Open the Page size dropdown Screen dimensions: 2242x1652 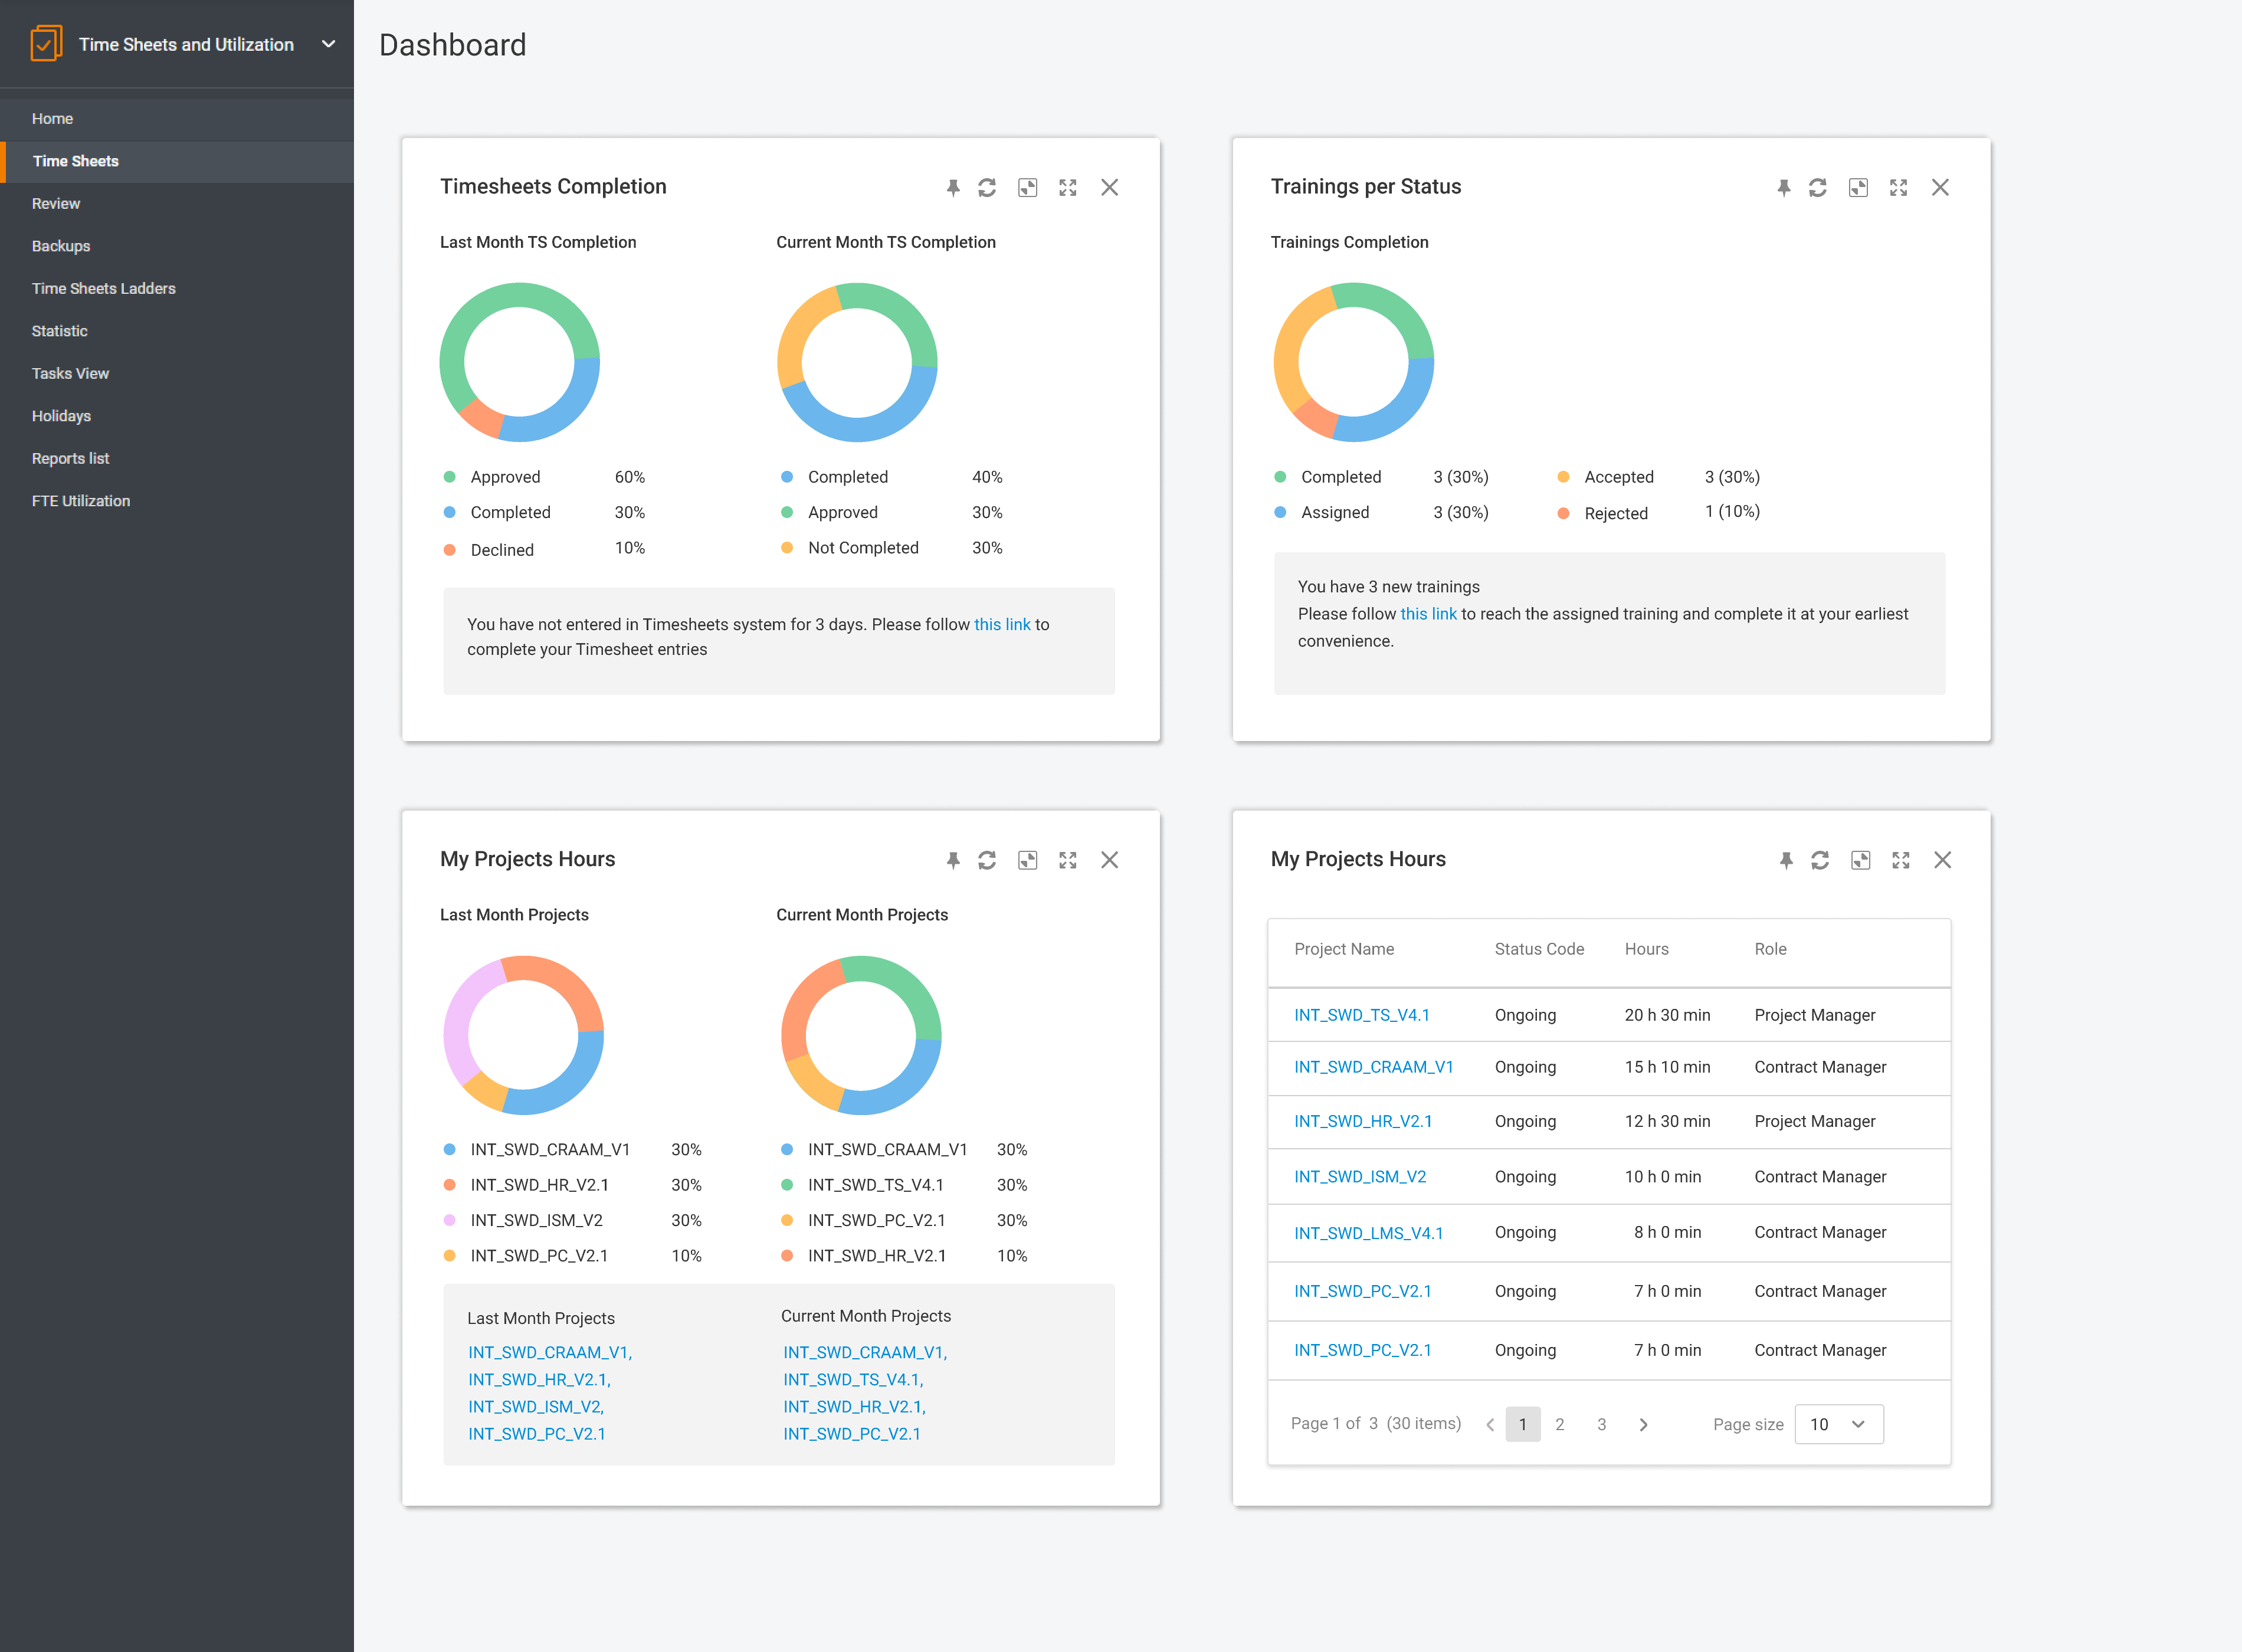1838,1424
